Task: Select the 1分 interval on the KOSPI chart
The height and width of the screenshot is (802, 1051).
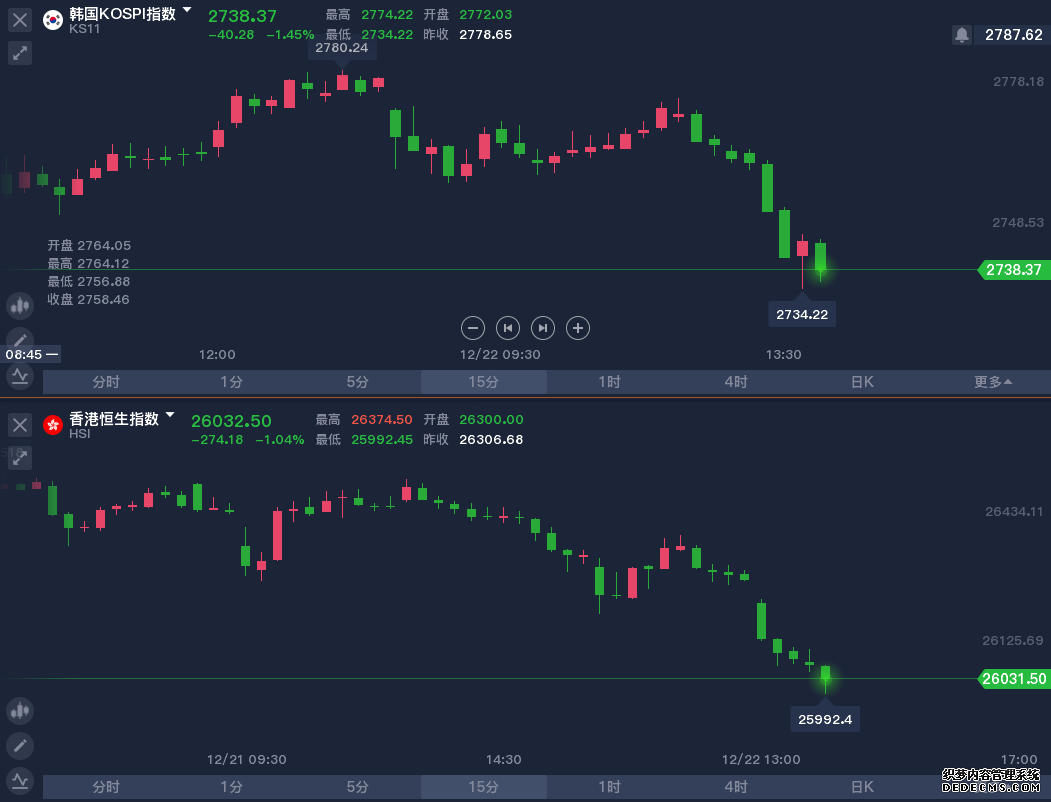Action: click(x=232, y=382)
